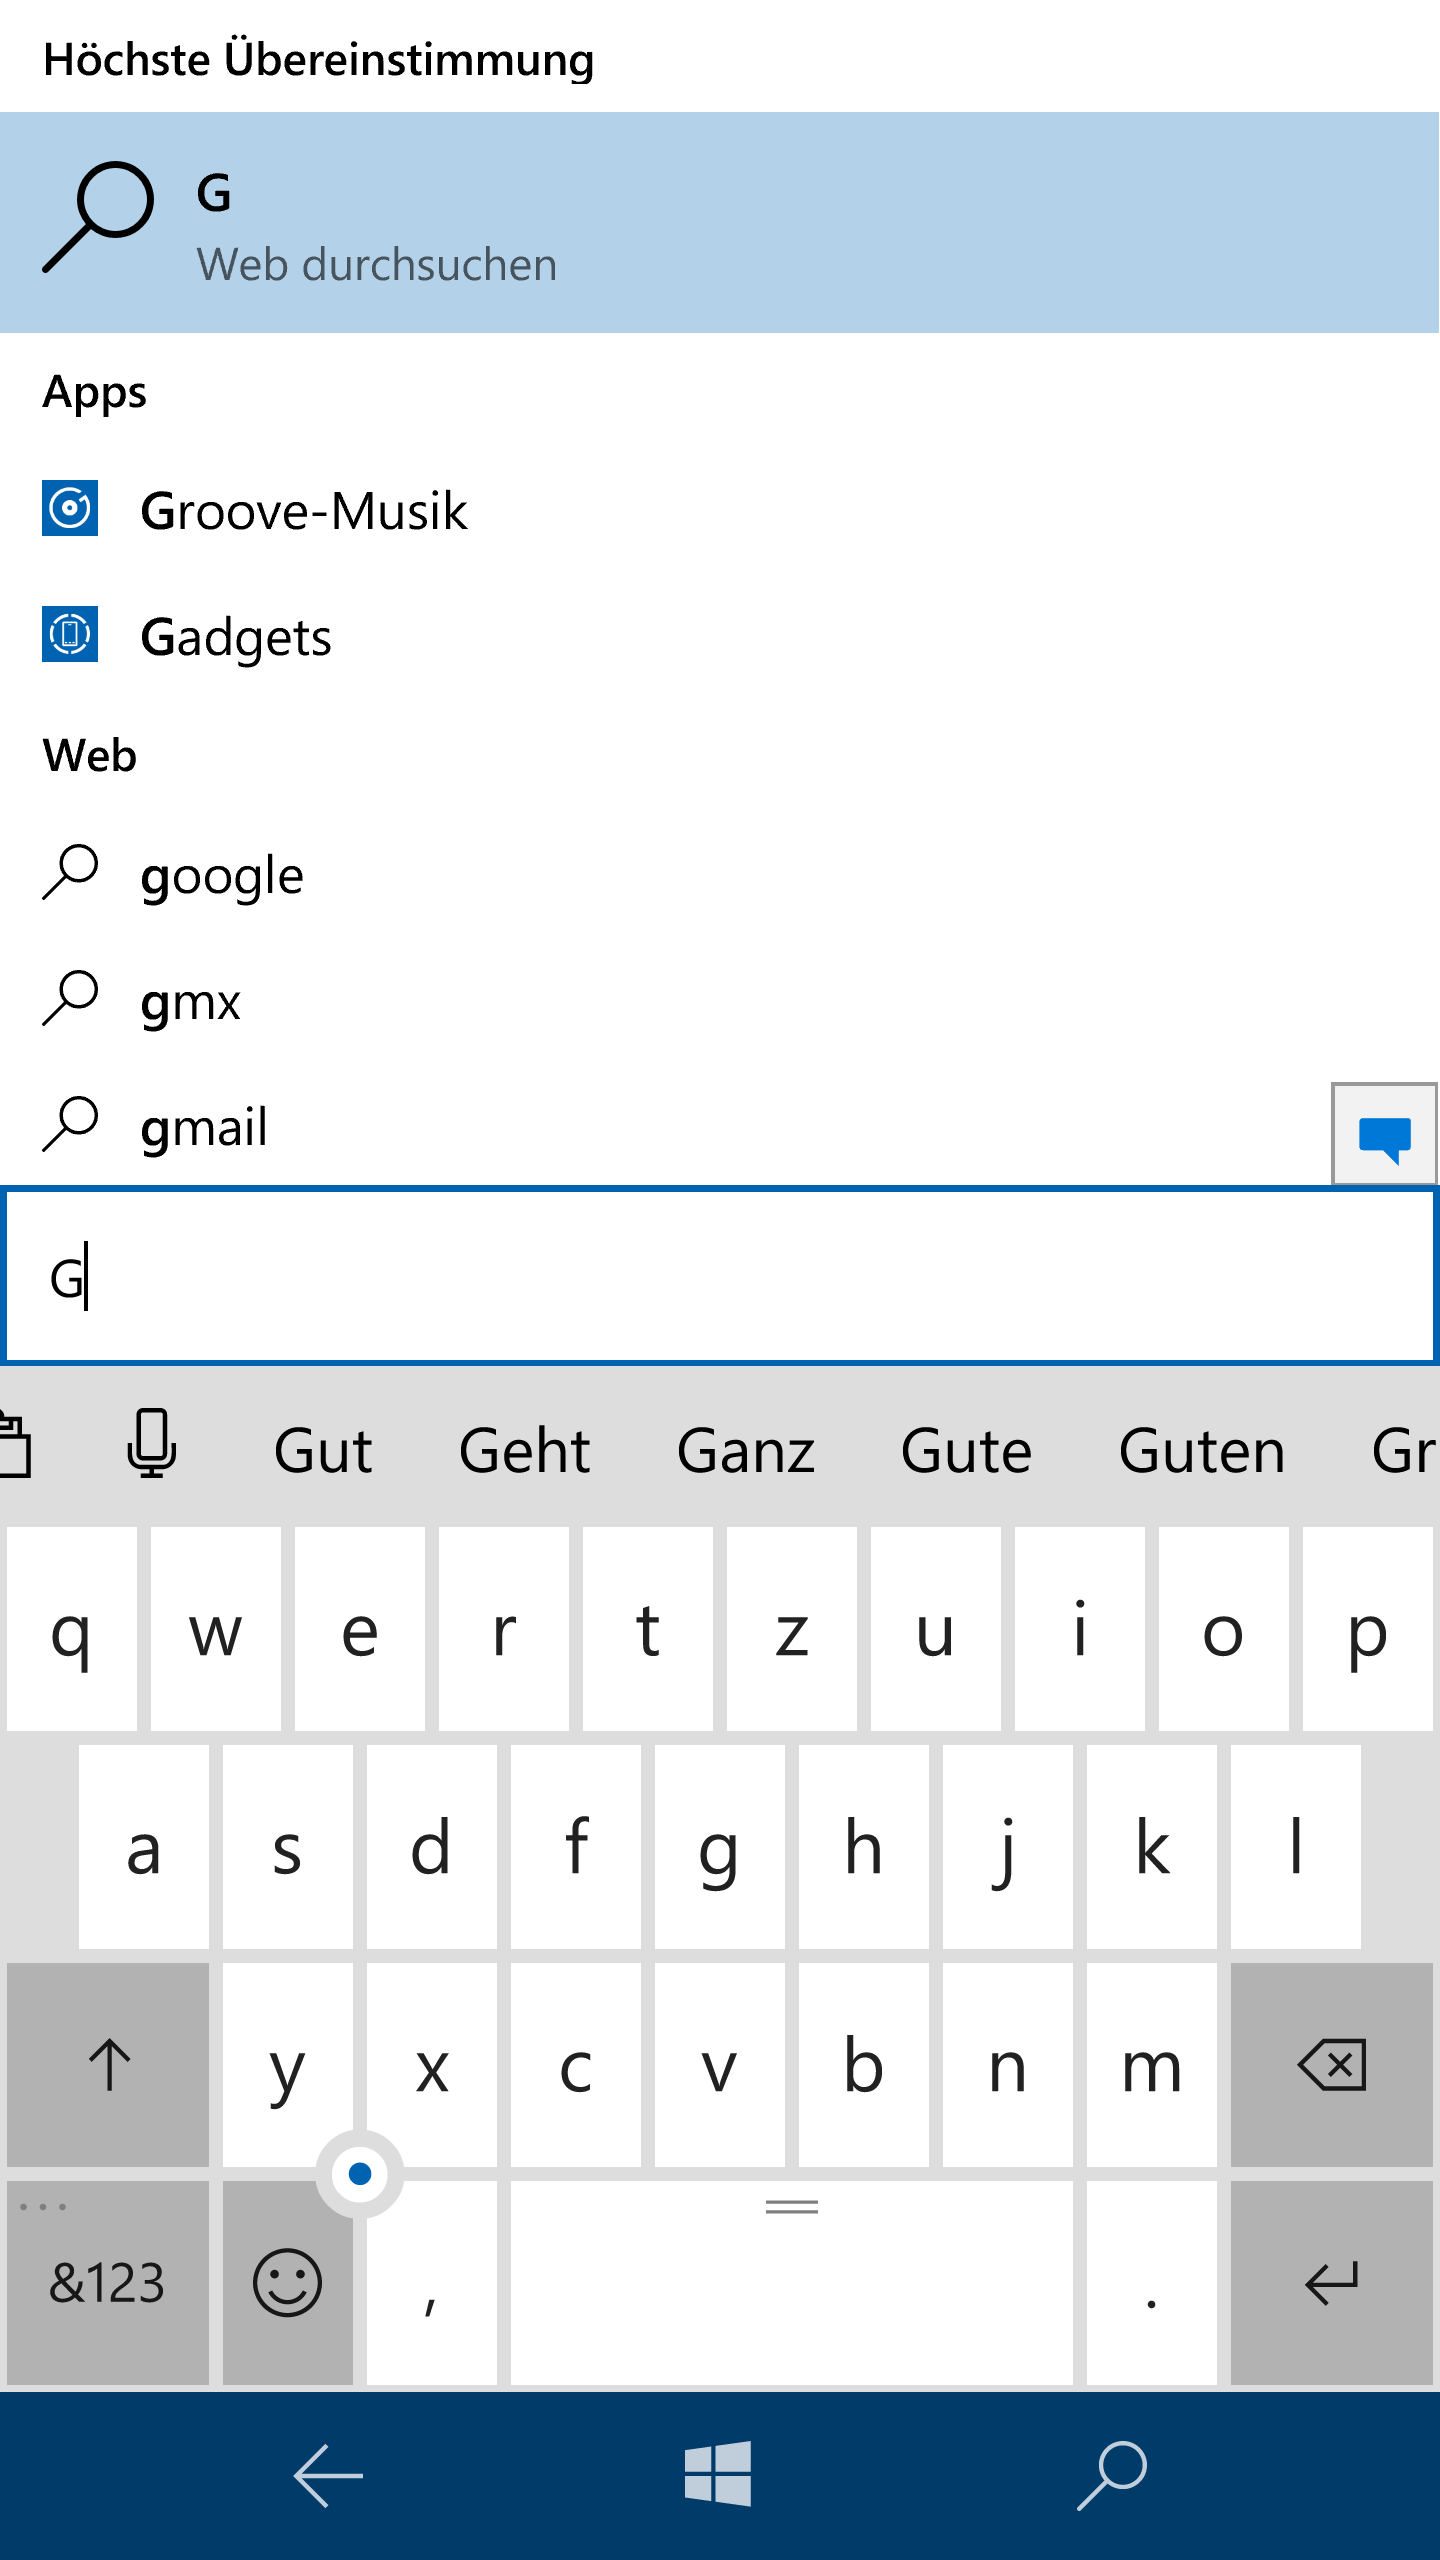Open the clipboard icon on suggestion bar

(15, 1445)
